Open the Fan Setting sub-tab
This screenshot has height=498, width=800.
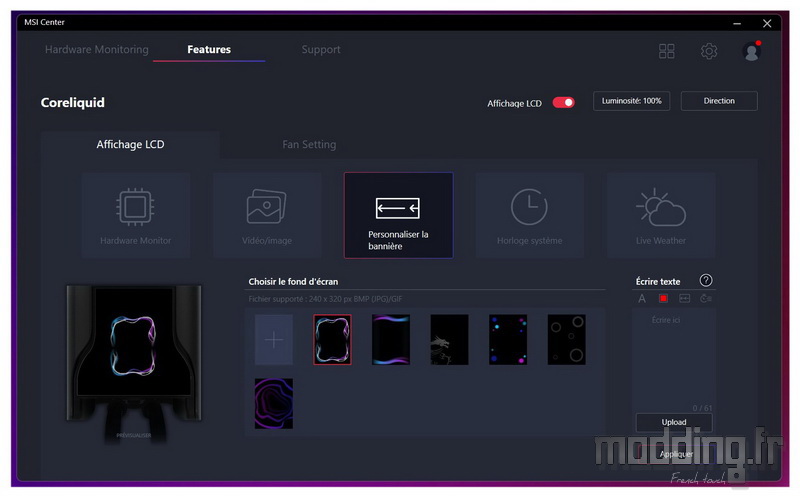point(309,144)
